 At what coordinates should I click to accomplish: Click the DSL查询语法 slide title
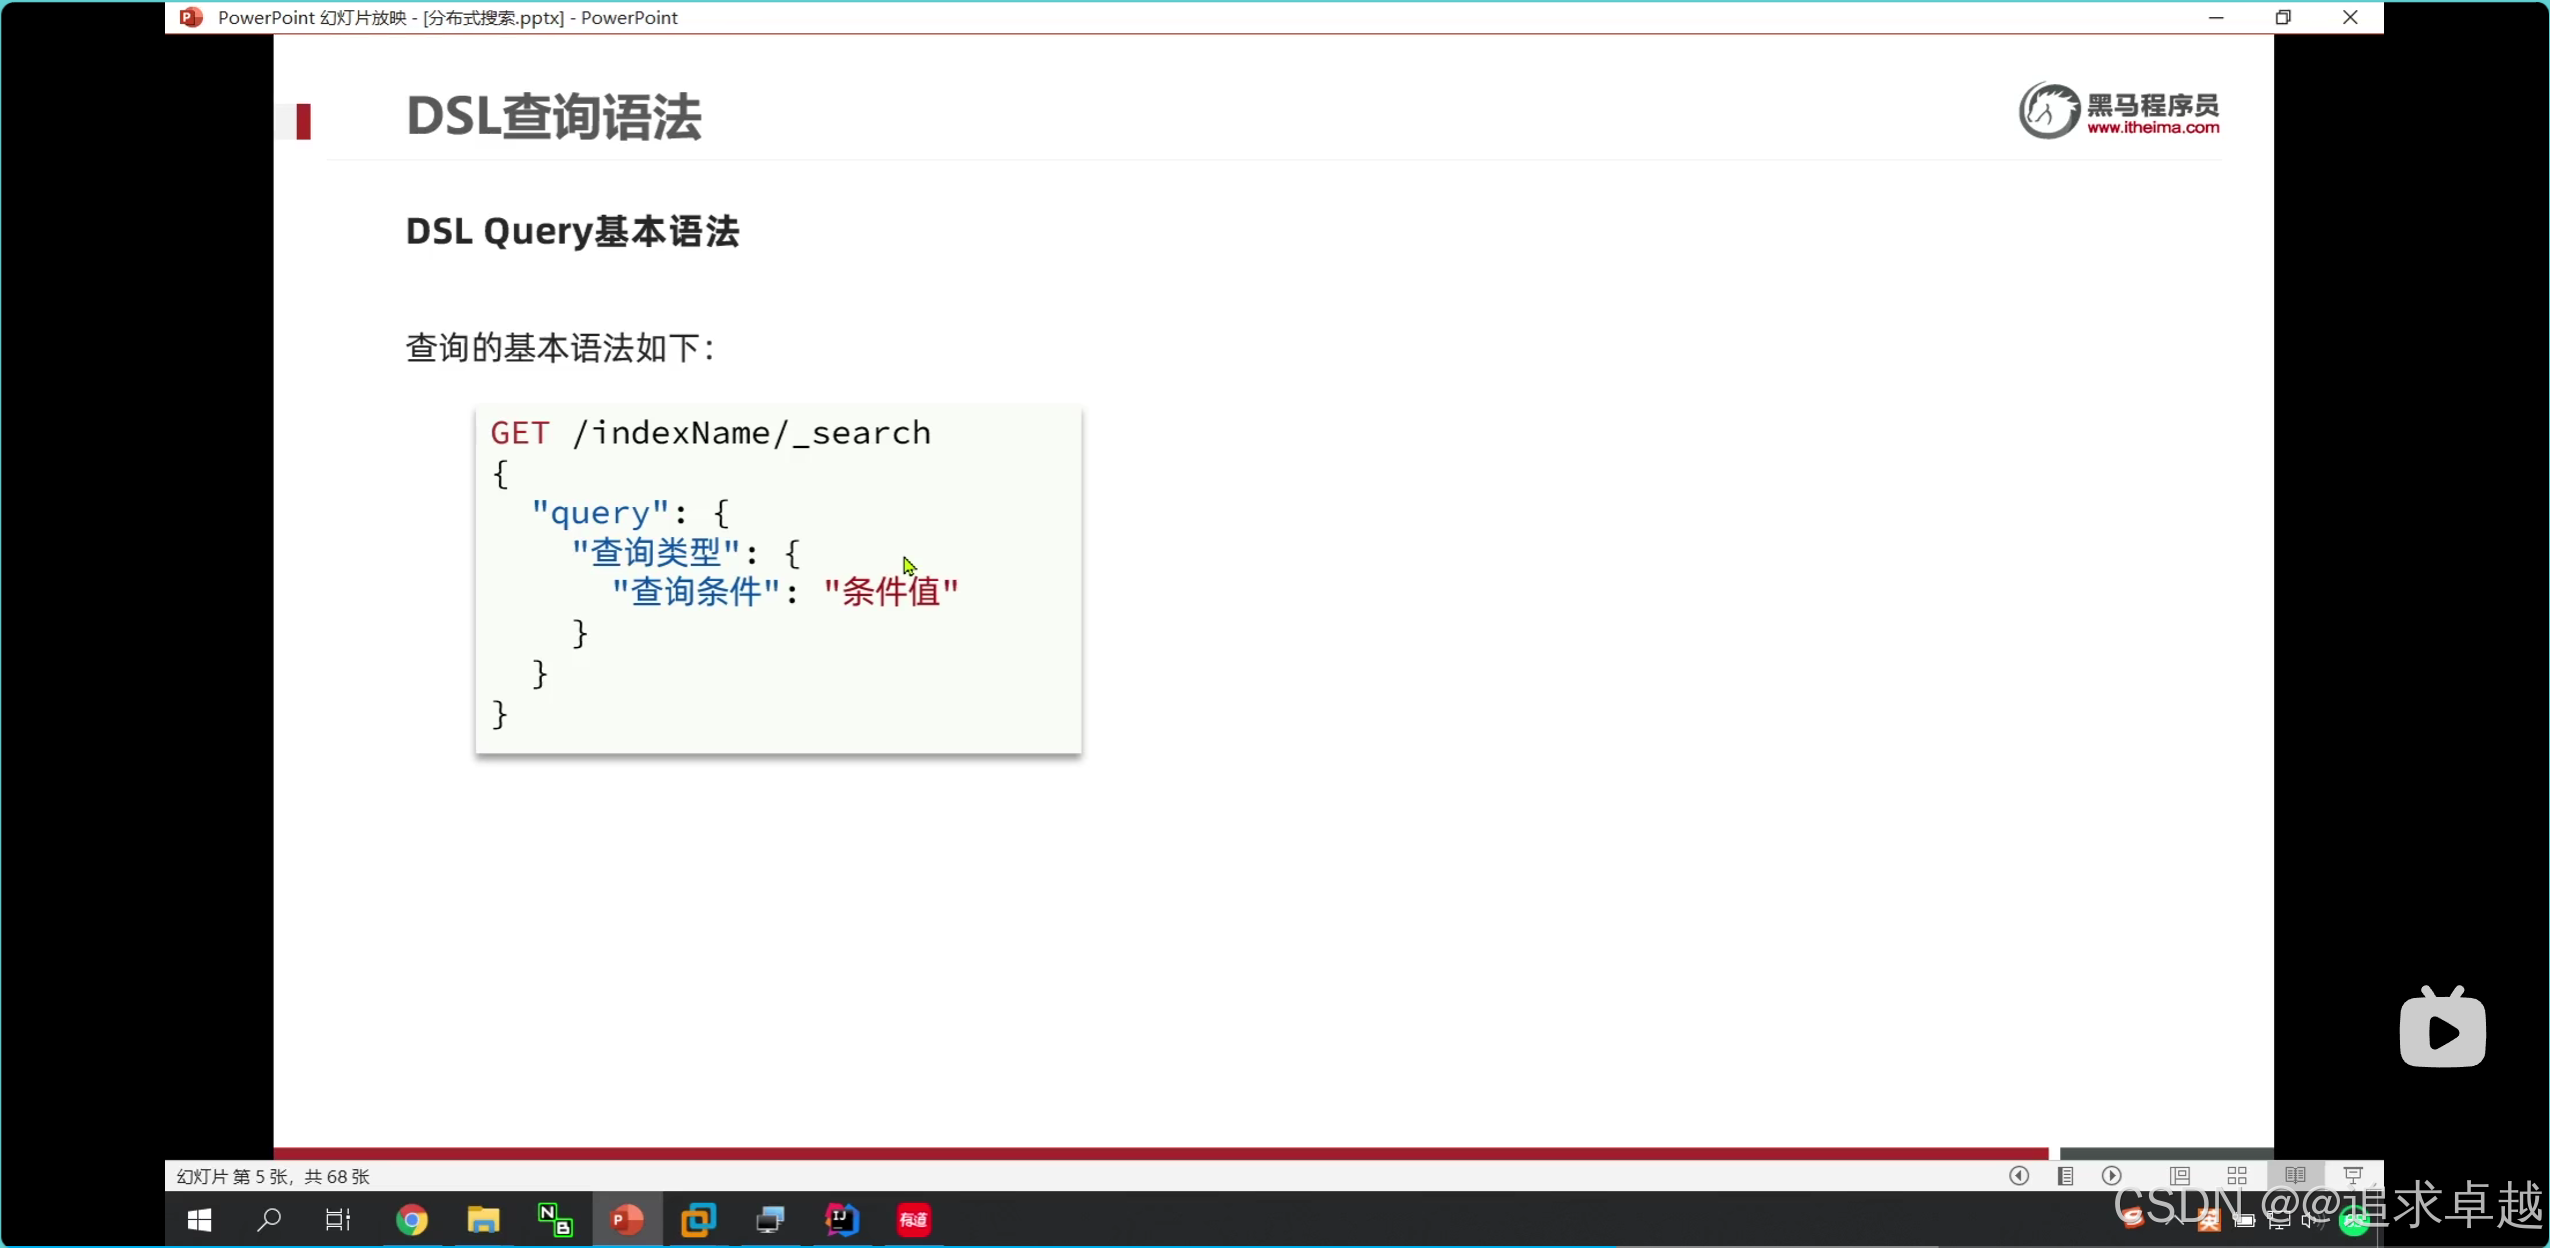[554, 117]
